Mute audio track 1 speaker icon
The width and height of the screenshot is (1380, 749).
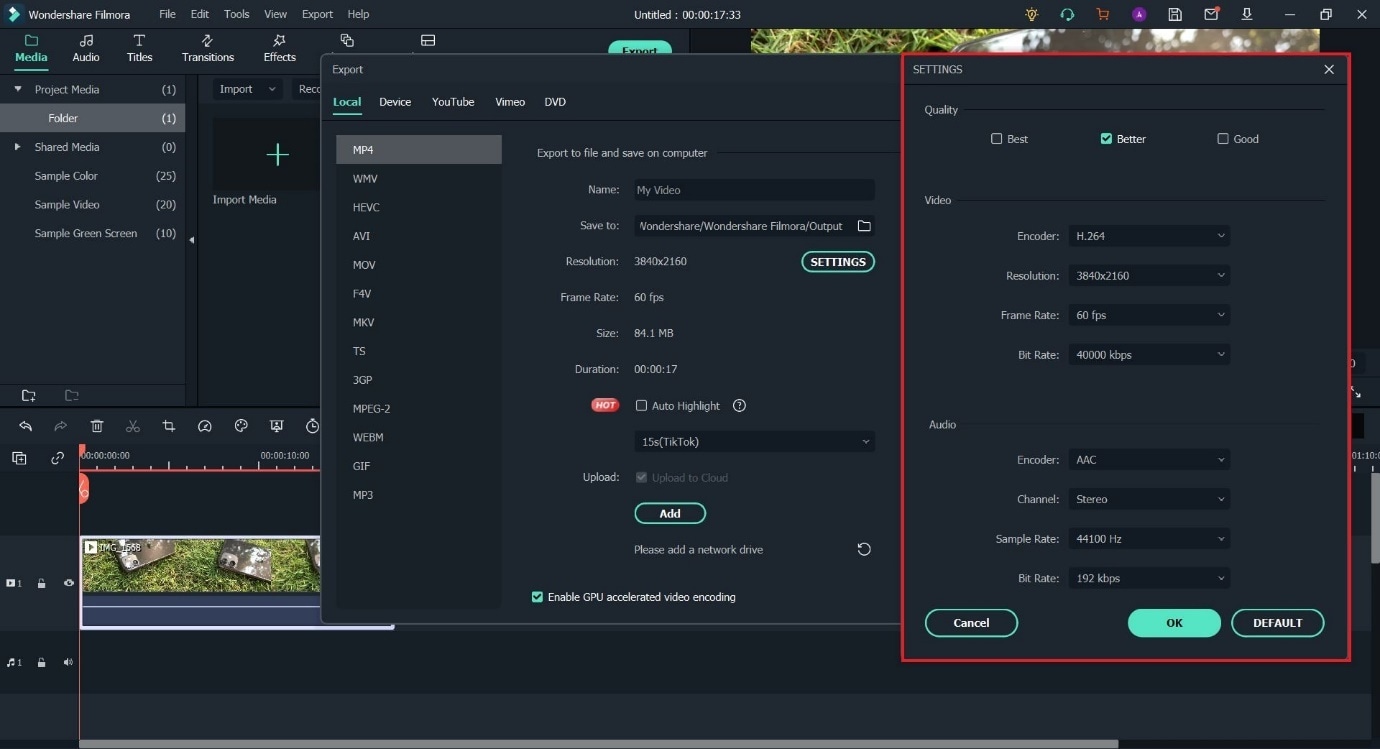point(69,662)
